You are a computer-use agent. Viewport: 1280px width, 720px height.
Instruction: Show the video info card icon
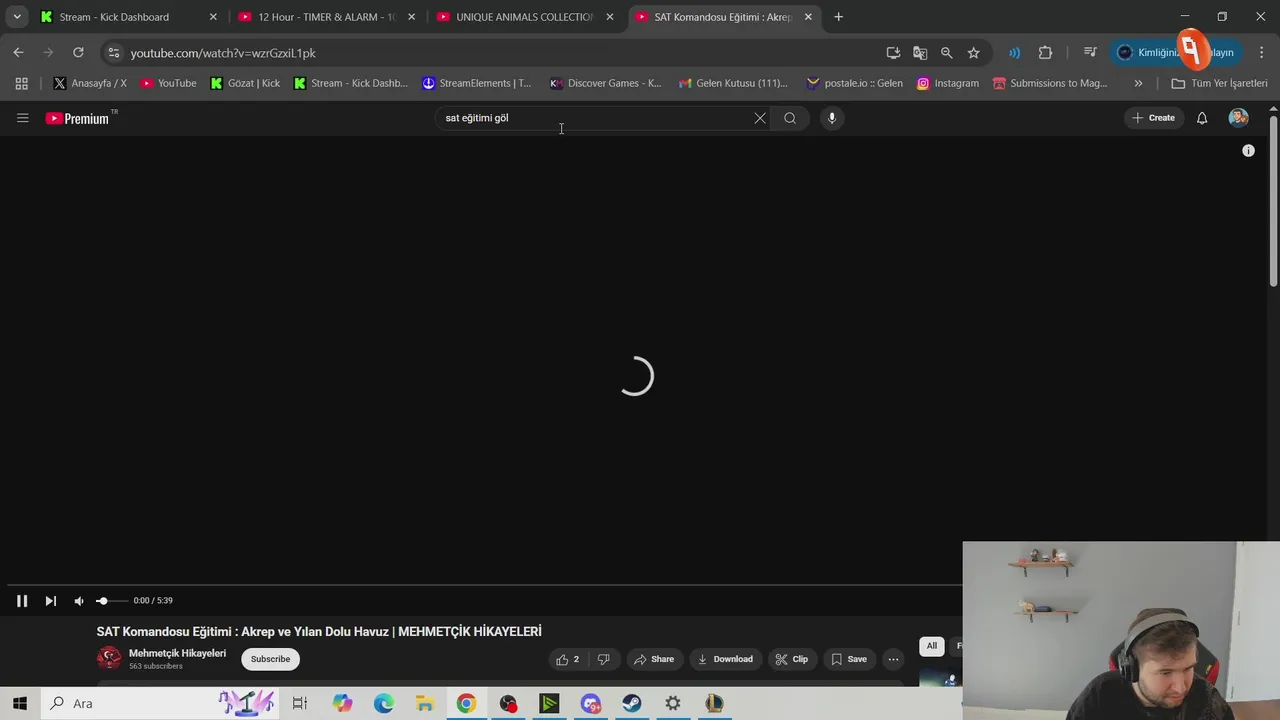click(x=1248, y=151)
